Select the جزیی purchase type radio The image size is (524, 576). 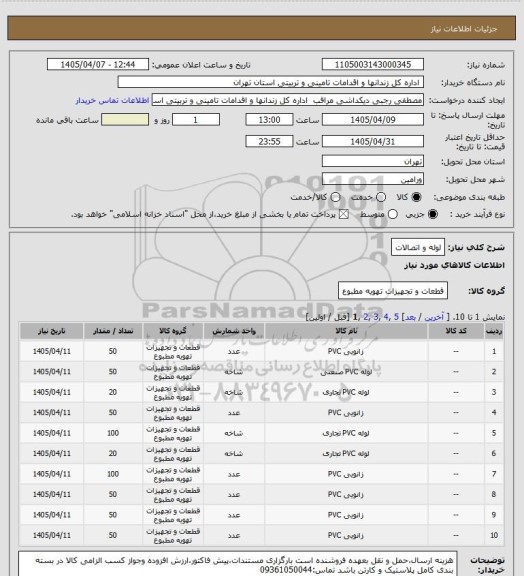click(433, 214)
